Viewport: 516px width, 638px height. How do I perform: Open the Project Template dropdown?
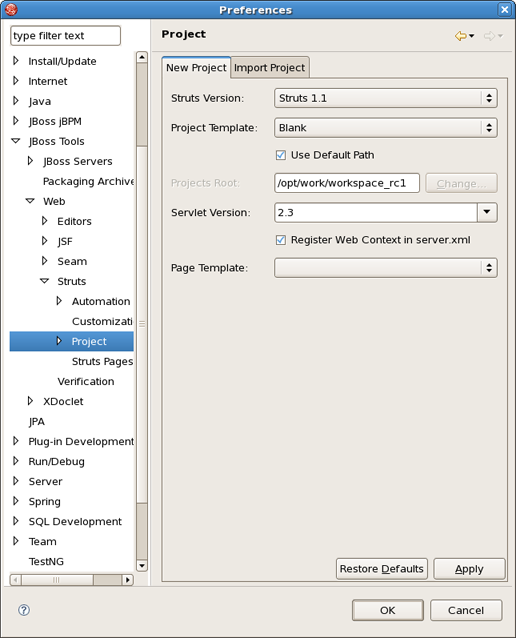click(x=385, y=128)
